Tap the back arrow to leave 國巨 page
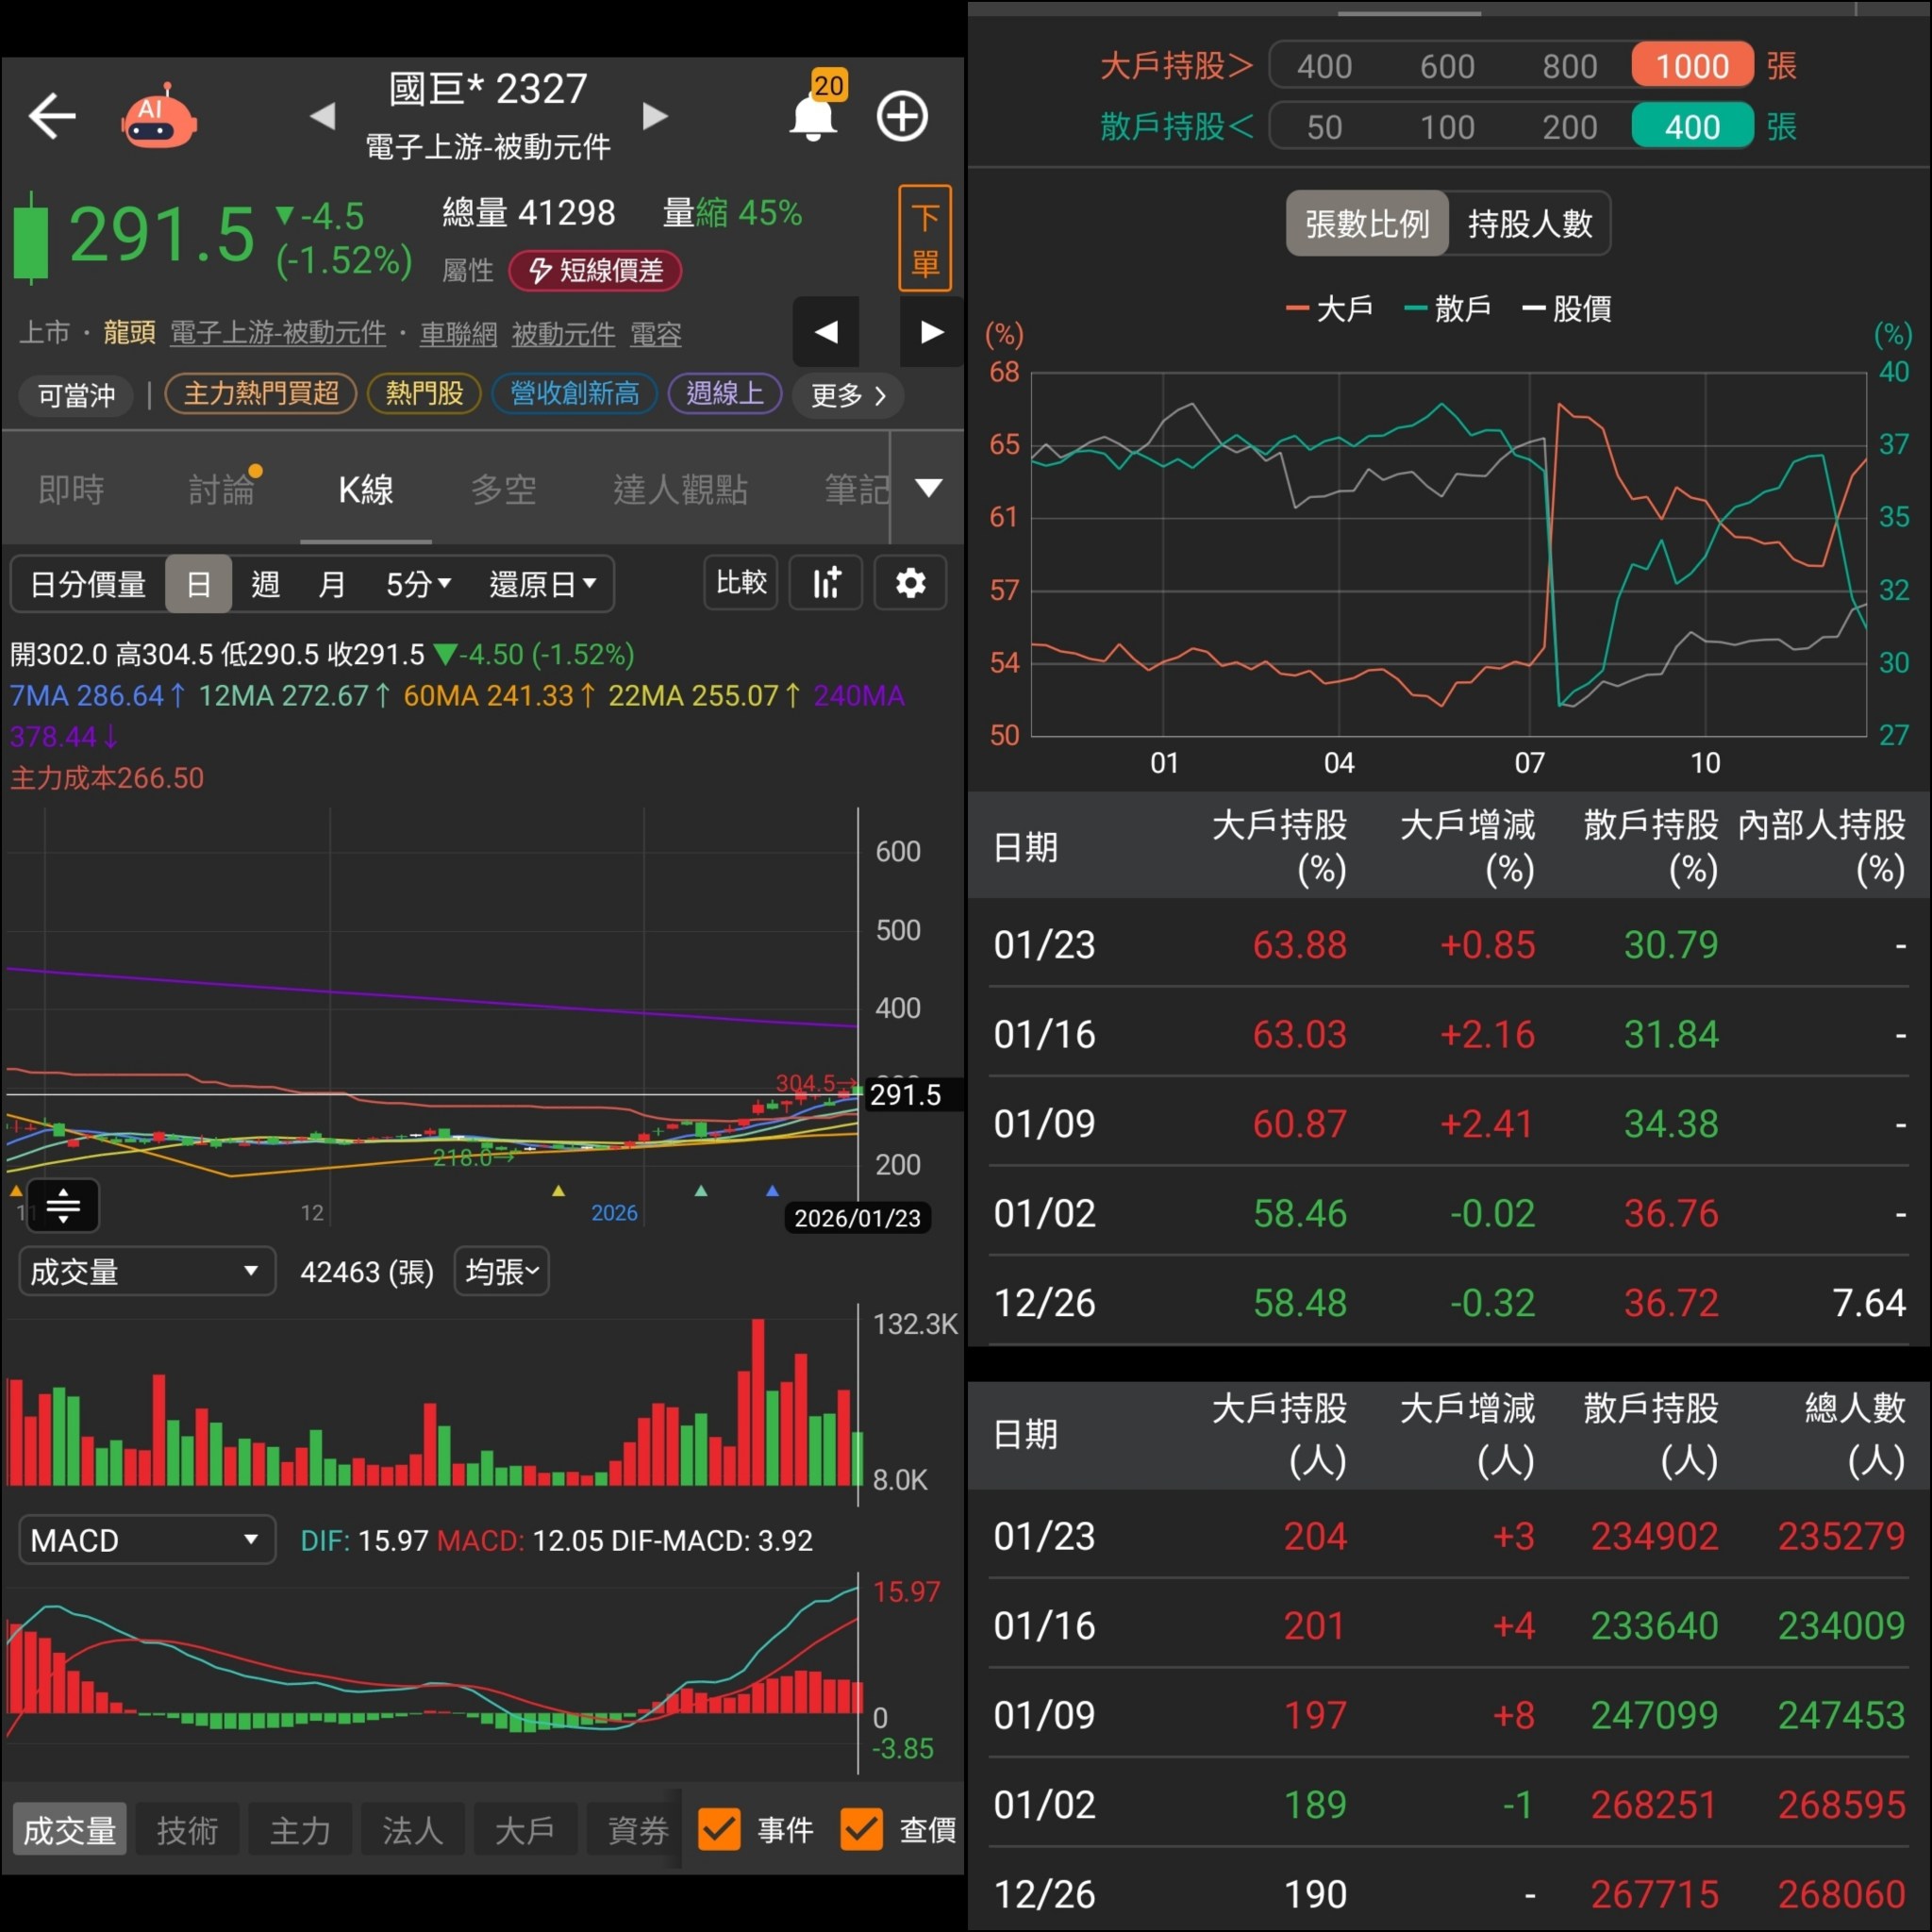Viewport: 1932px width, 1932px height. tap(52, 115)
